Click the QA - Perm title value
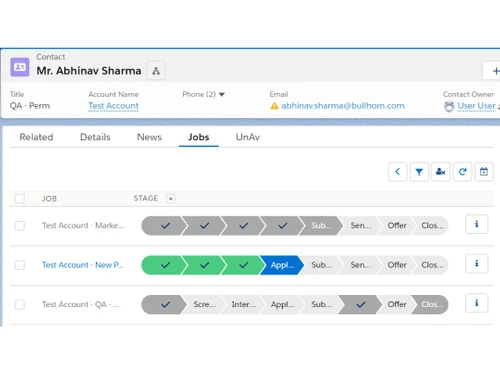This screenshot has height=375, width=500. click(x=30, y=106)
